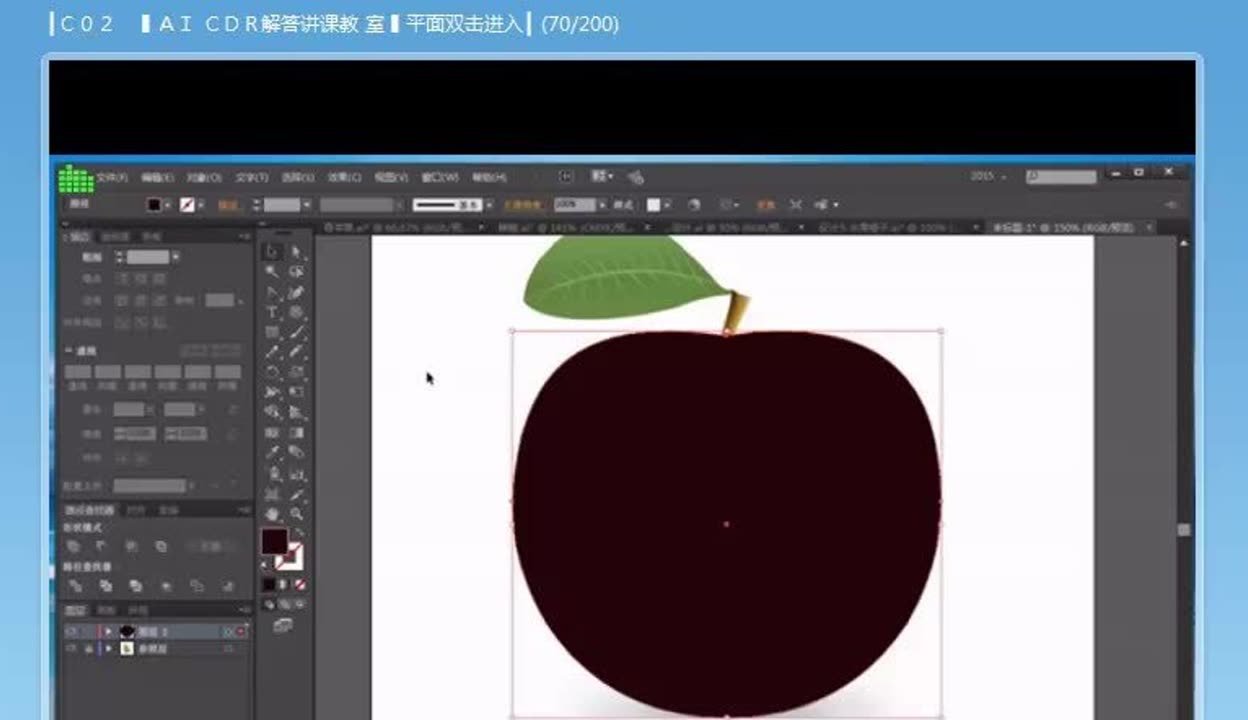Click the Minus Front shape mode icon
The width and height of the screenshot is (1248, 720).
tap(103, 546)
